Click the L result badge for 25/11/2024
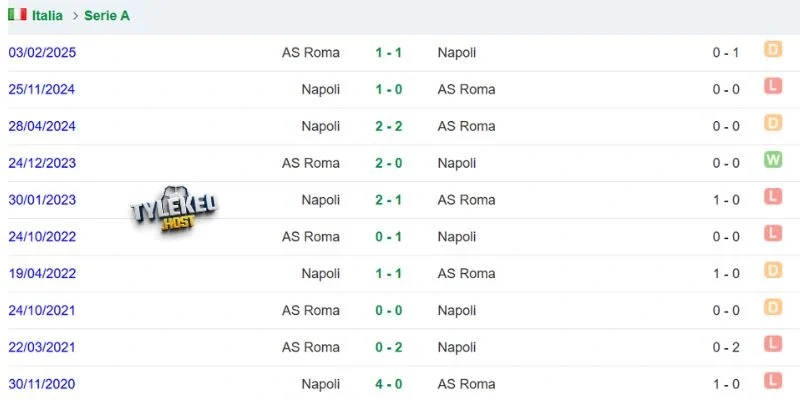This screenshot has height=400, width=800. (x=772, y=86)
